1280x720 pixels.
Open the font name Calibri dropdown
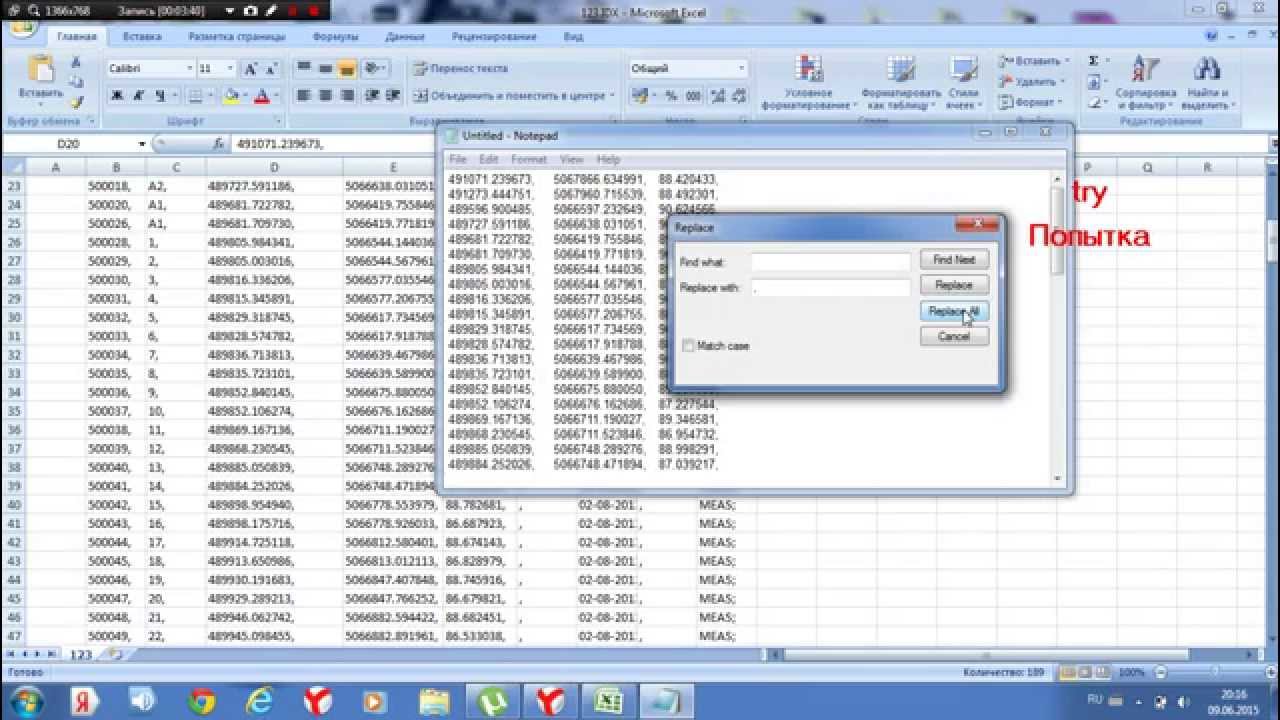pos(189,69)
